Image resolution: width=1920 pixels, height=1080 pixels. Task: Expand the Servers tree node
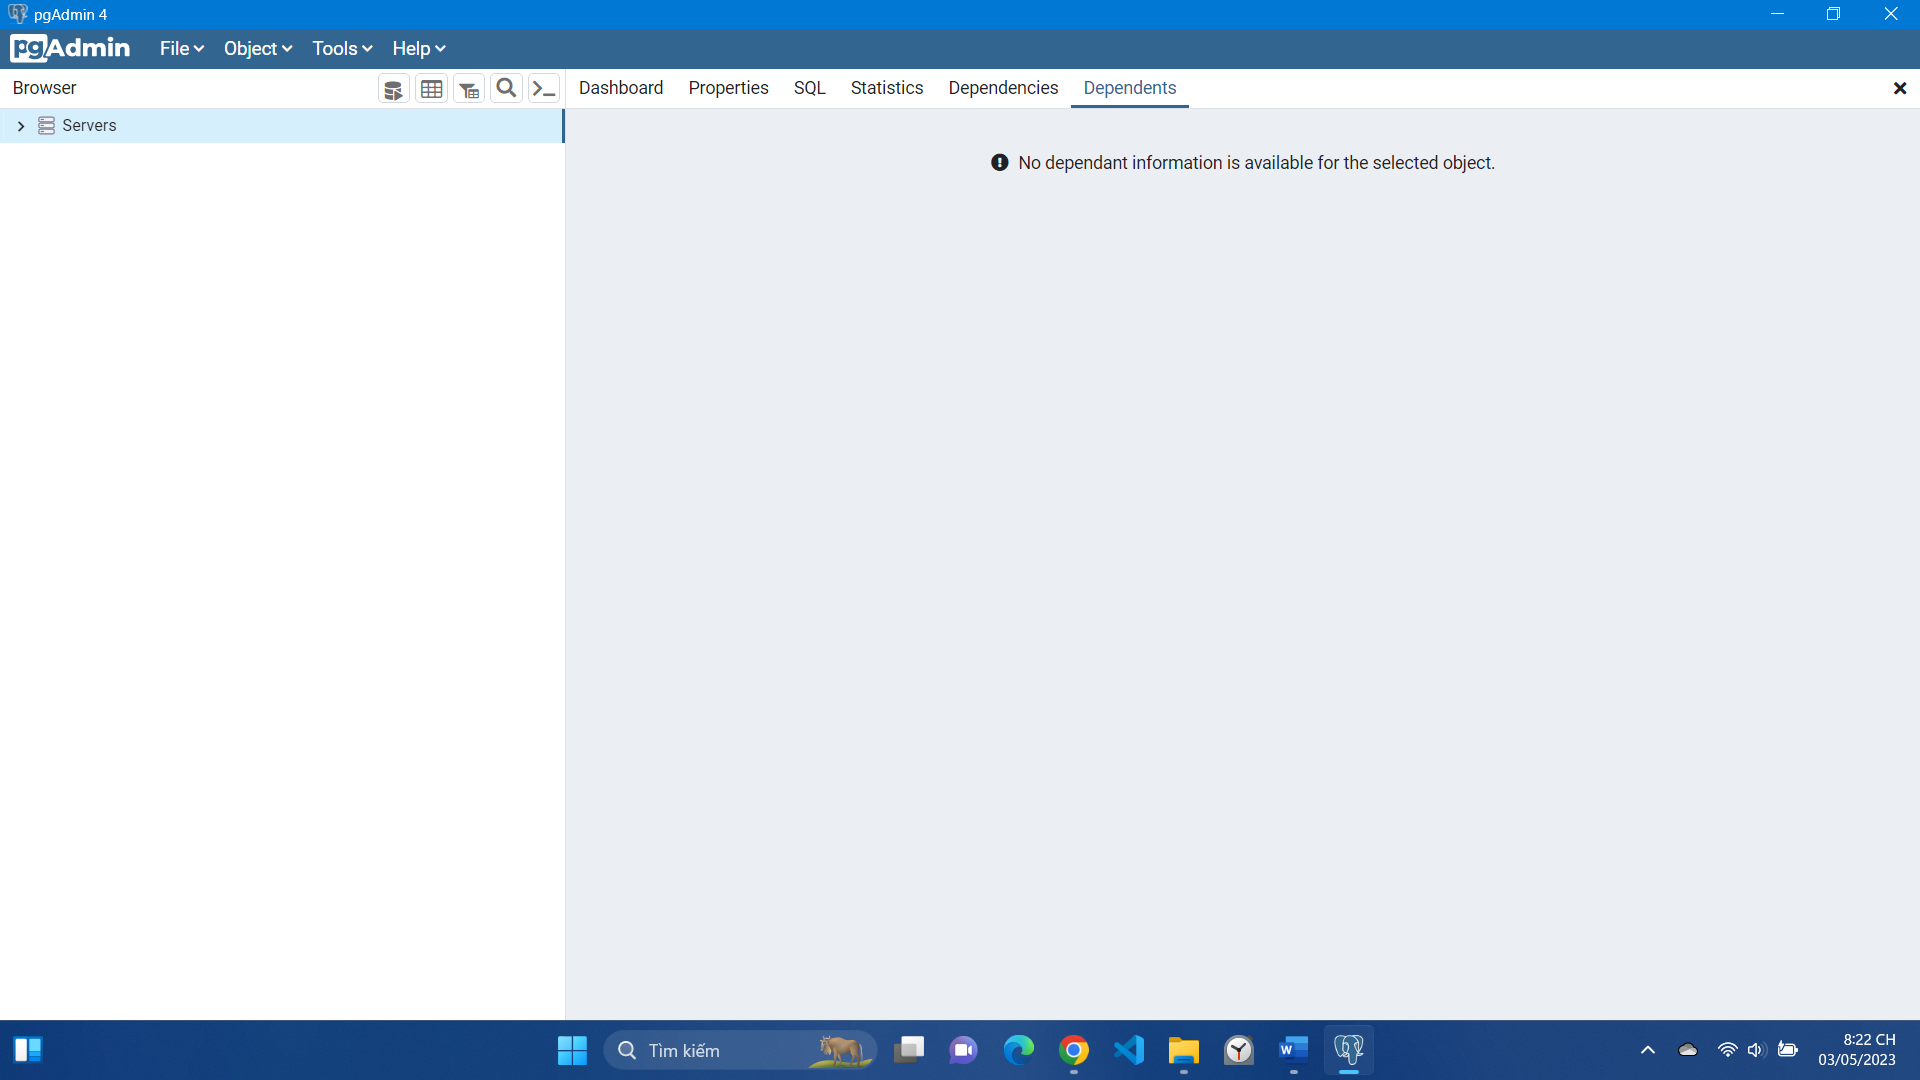[20, 126]
